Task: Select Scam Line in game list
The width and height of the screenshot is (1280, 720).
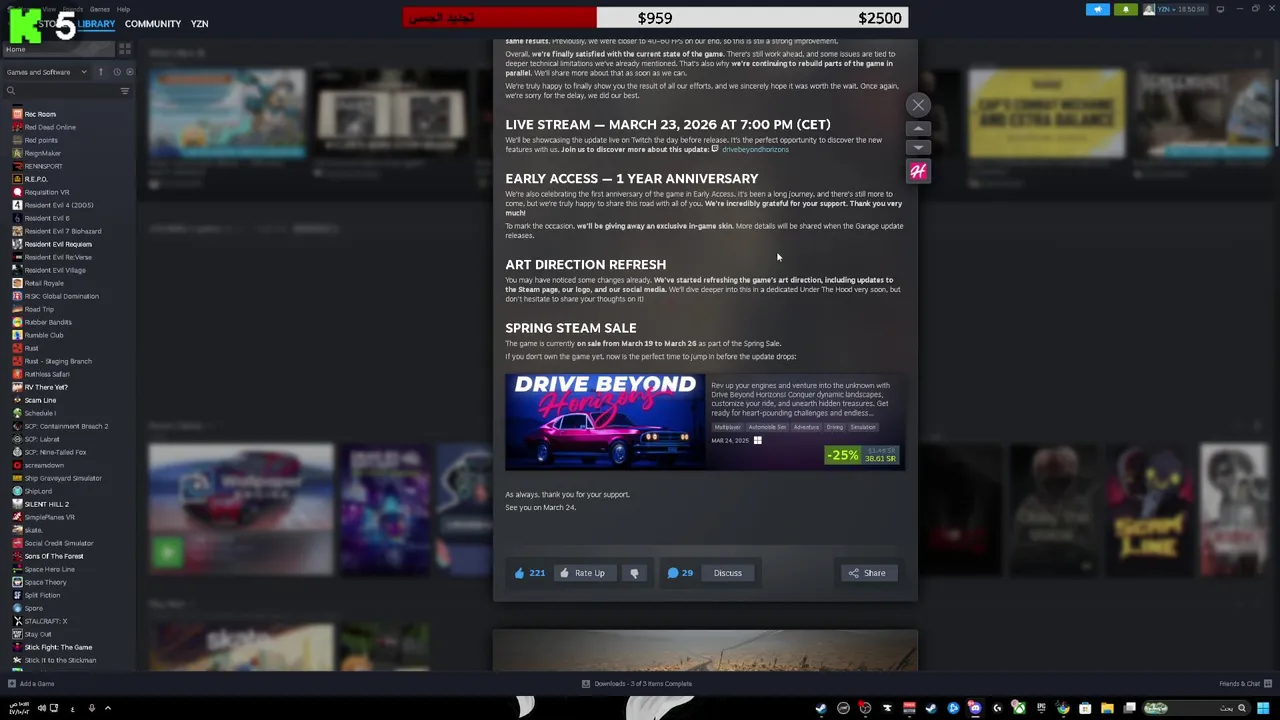Action: pos(40,400)
